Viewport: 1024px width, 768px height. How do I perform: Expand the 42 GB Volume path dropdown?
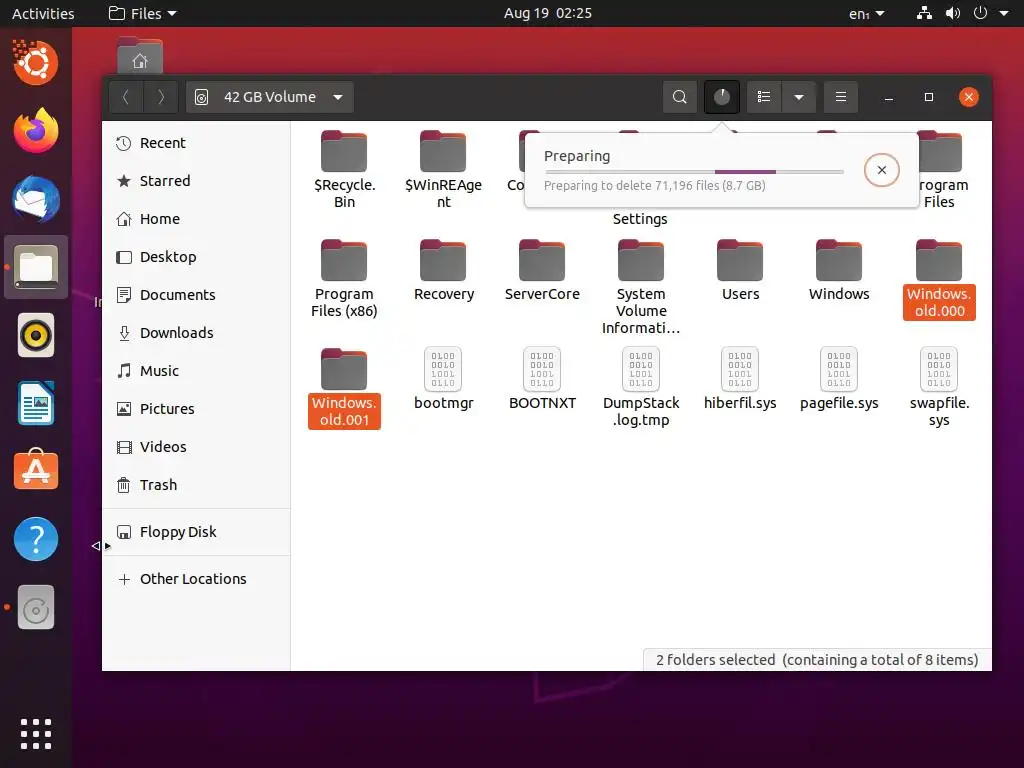pos(270,97)
